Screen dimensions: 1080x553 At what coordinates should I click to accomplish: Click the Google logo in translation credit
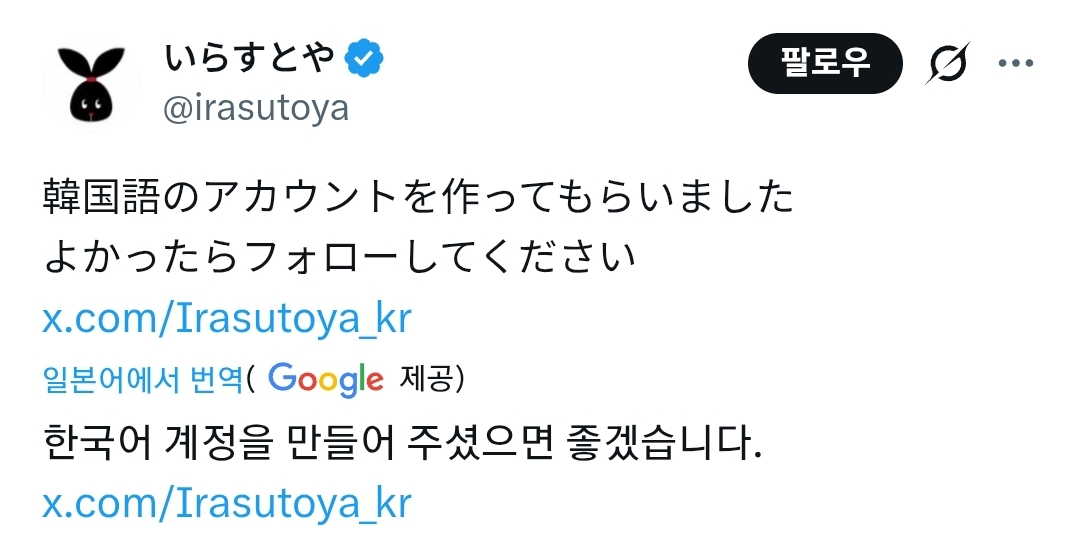(326, 379)
